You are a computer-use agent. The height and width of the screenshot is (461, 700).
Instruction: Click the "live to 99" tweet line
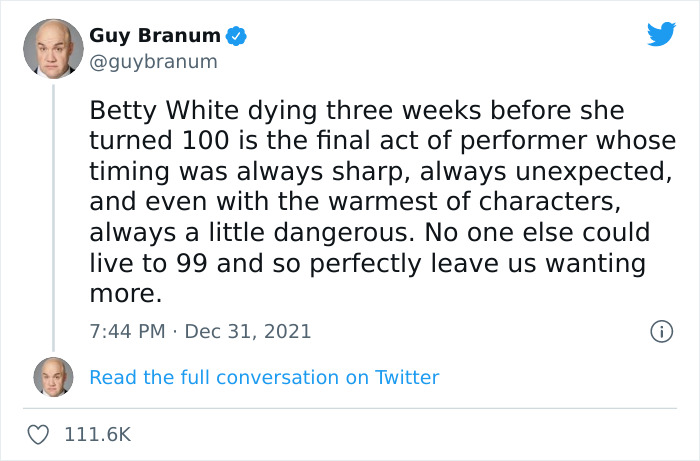pyautogui.click(x=150, y=264)
